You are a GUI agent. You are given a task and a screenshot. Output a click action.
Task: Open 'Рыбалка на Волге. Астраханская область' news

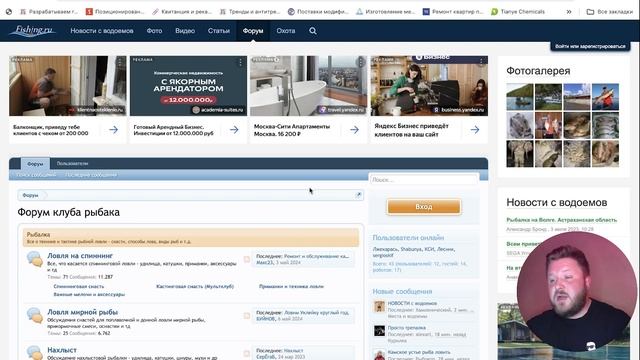pyautogui.click(x=562, y=220)
